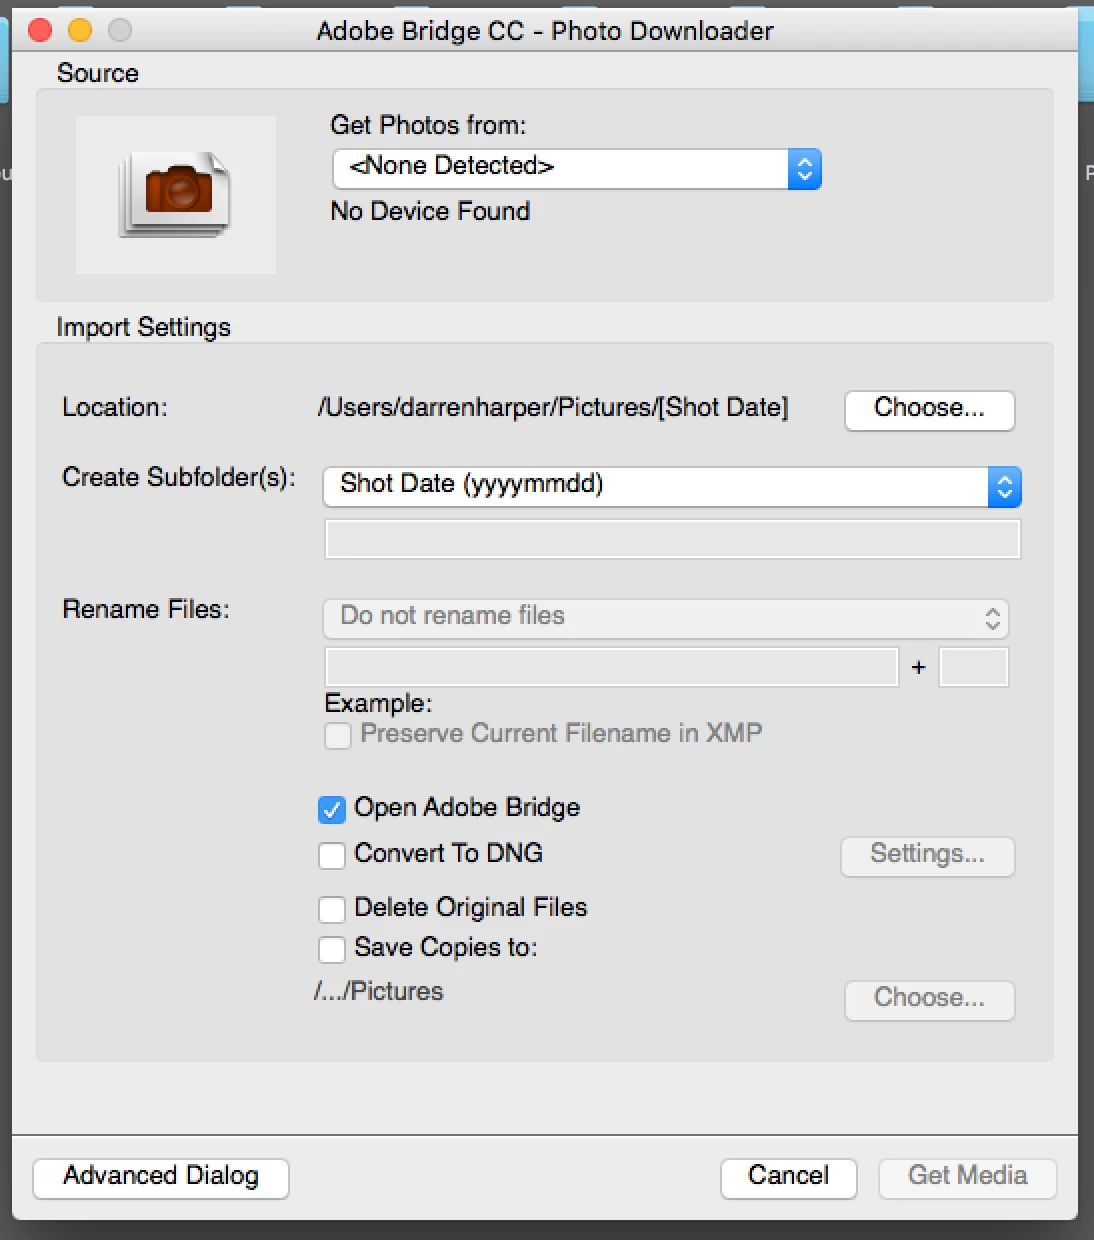
Task: Choose the import Location folder
Action: [x=929, y=410]
